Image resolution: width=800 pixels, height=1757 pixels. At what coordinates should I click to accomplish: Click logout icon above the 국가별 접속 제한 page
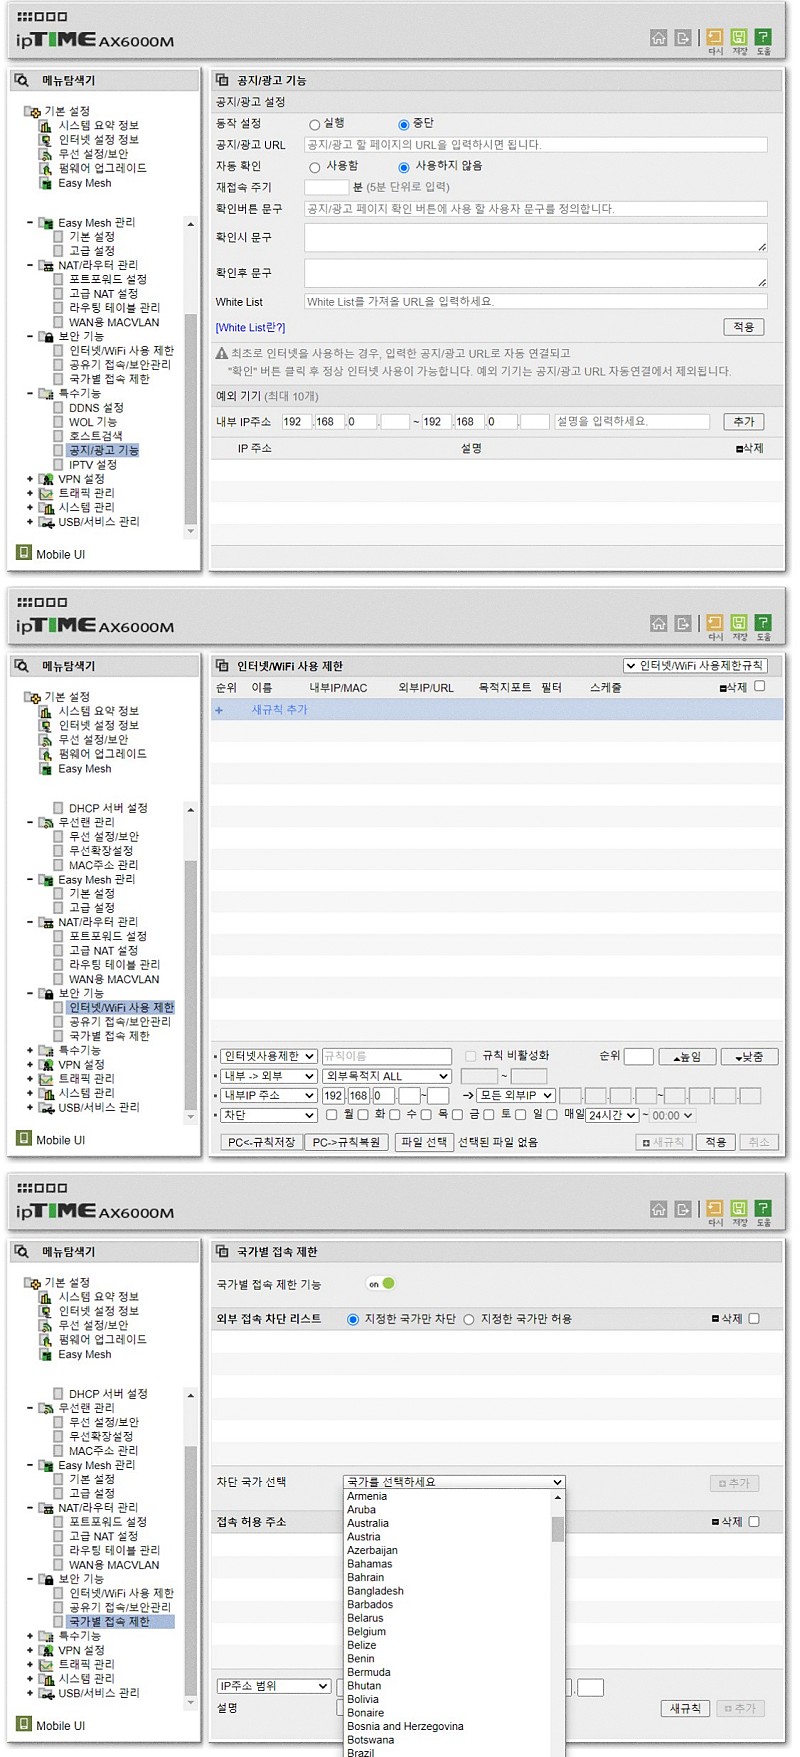point(683,1209)
